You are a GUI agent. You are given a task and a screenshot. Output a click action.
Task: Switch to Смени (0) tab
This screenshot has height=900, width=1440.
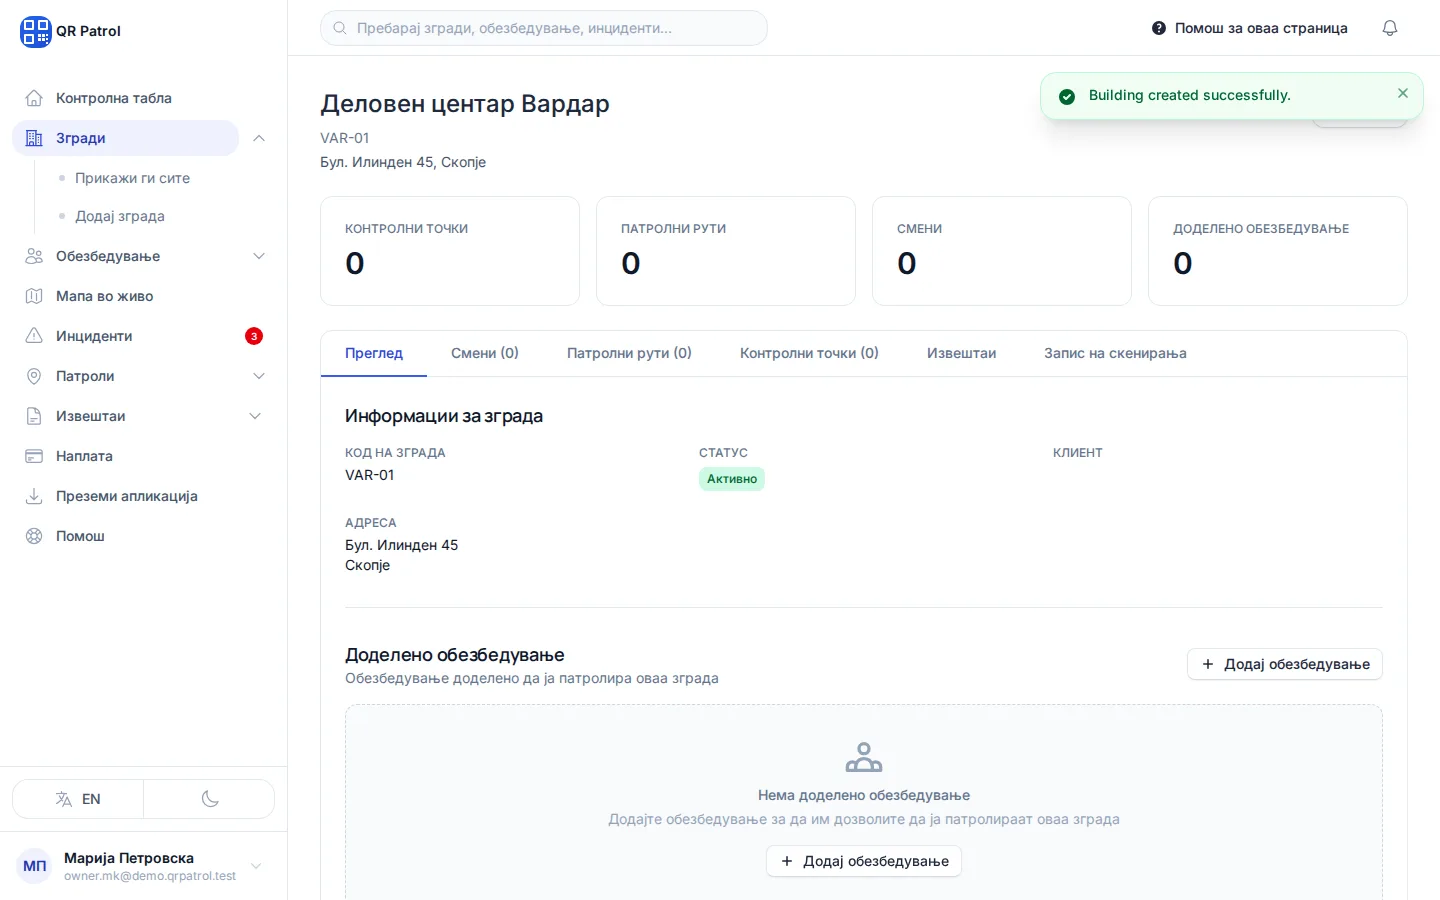click(x=485, y=353)
